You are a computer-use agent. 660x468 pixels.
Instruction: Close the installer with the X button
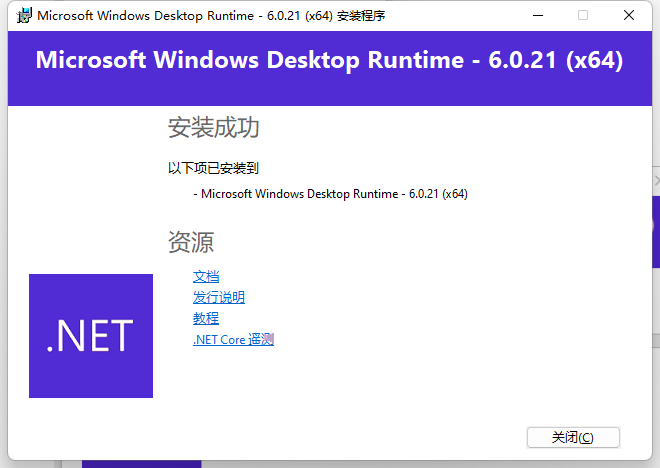pos(629,16)
